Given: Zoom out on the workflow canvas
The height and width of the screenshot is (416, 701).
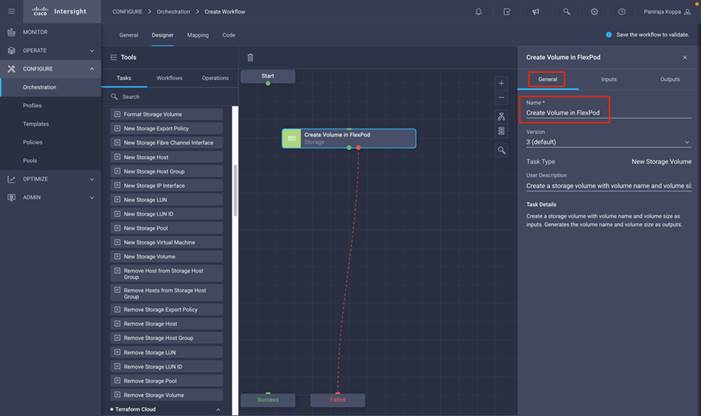Looking at the screenshot, I should pos(501,98).
